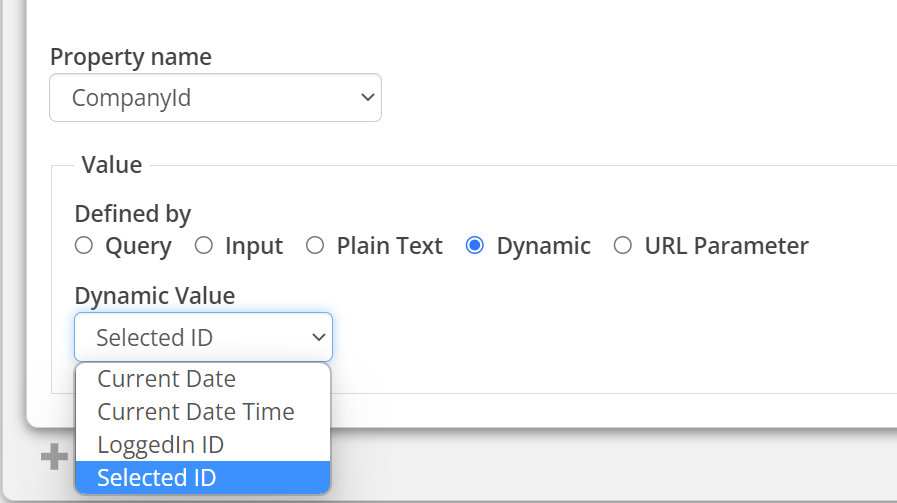This screenshot has width=897, height=503.
Task: Click the 'Dynamic Value' field label
Action: pos(155,296)
